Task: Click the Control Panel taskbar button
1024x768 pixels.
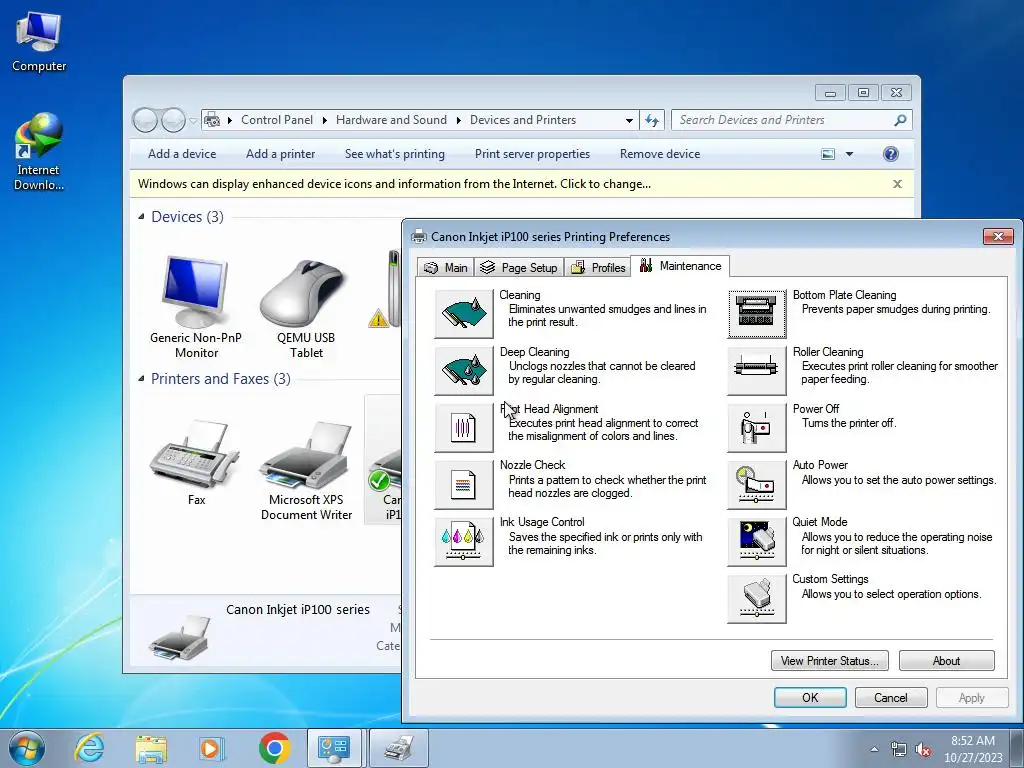Action: (334, 748)
